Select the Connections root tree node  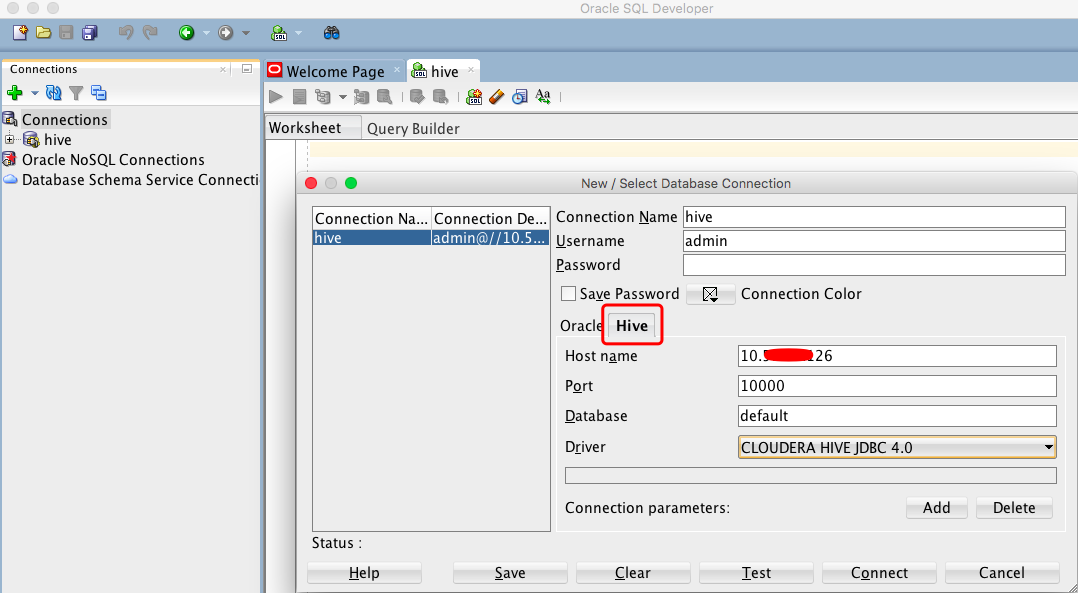coord(65,120)
